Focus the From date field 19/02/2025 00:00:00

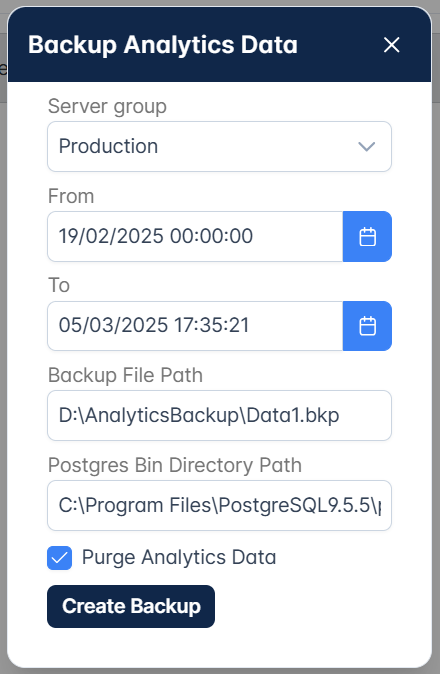click(x=195, y=236)
